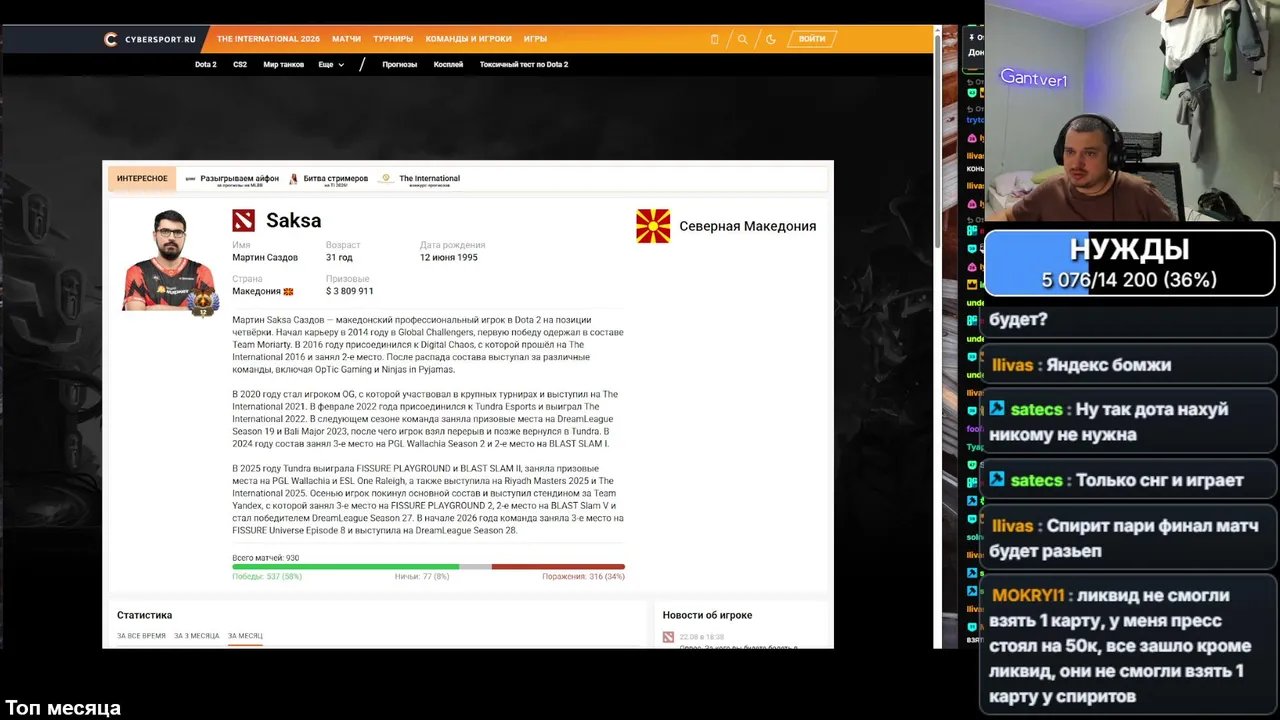The image size is (1280, 720).
Task: Toggle dark theme moon icon
Action: [770, 39]
